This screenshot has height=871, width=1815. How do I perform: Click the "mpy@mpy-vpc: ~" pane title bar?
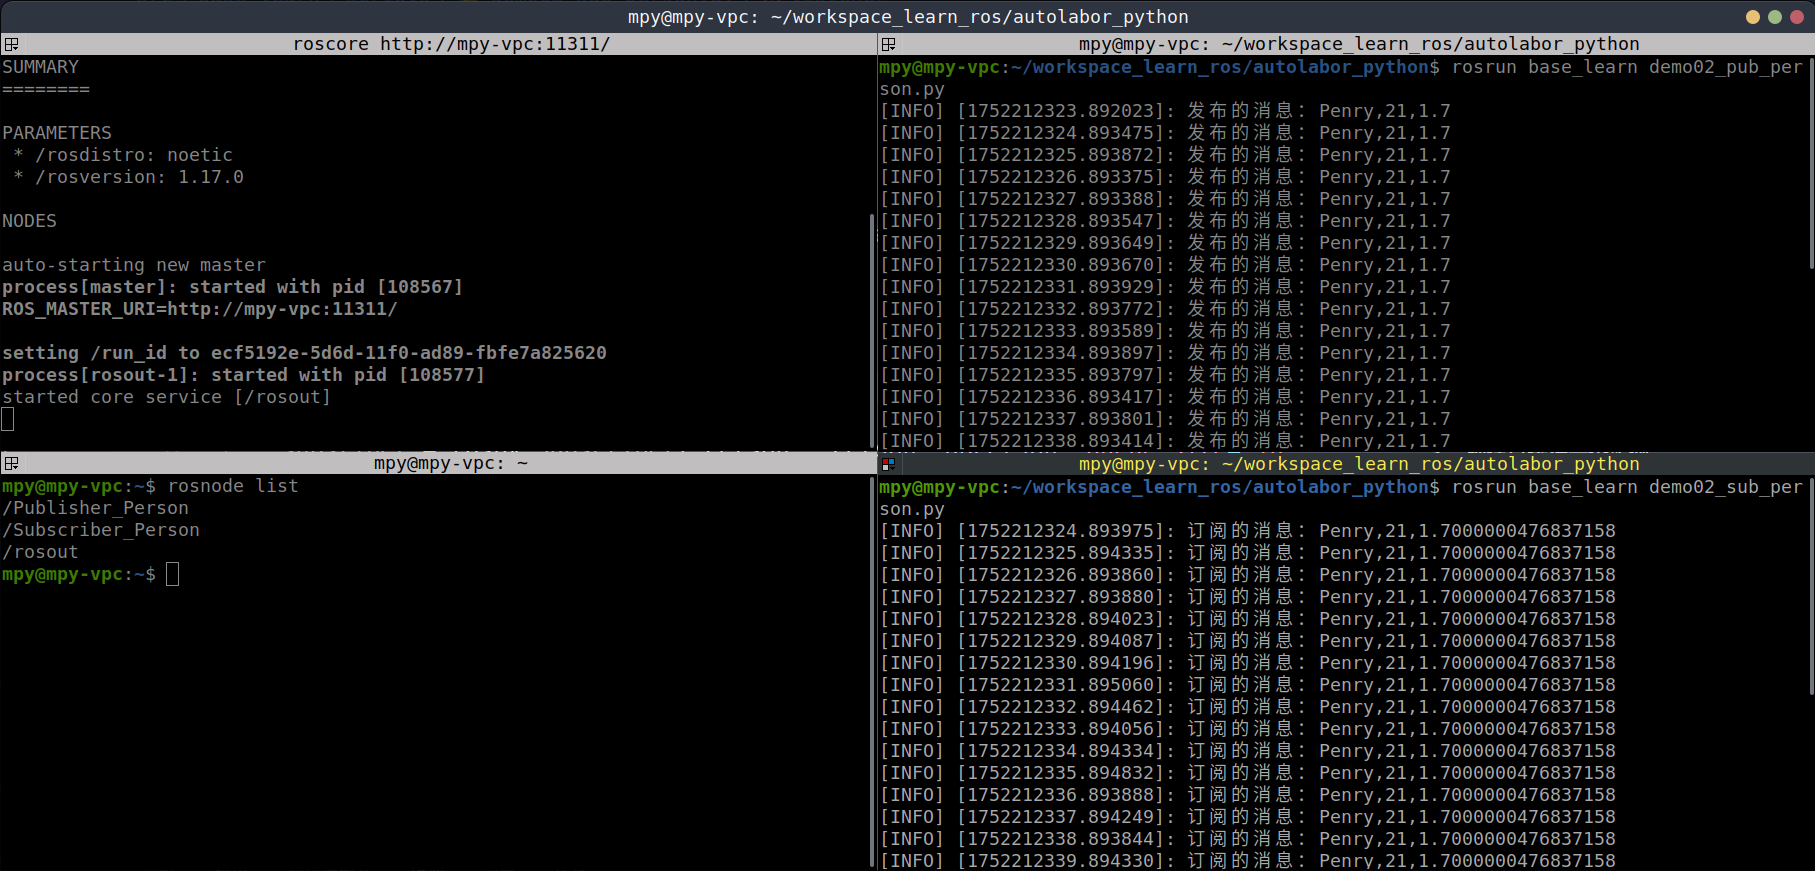coord(450,463)
